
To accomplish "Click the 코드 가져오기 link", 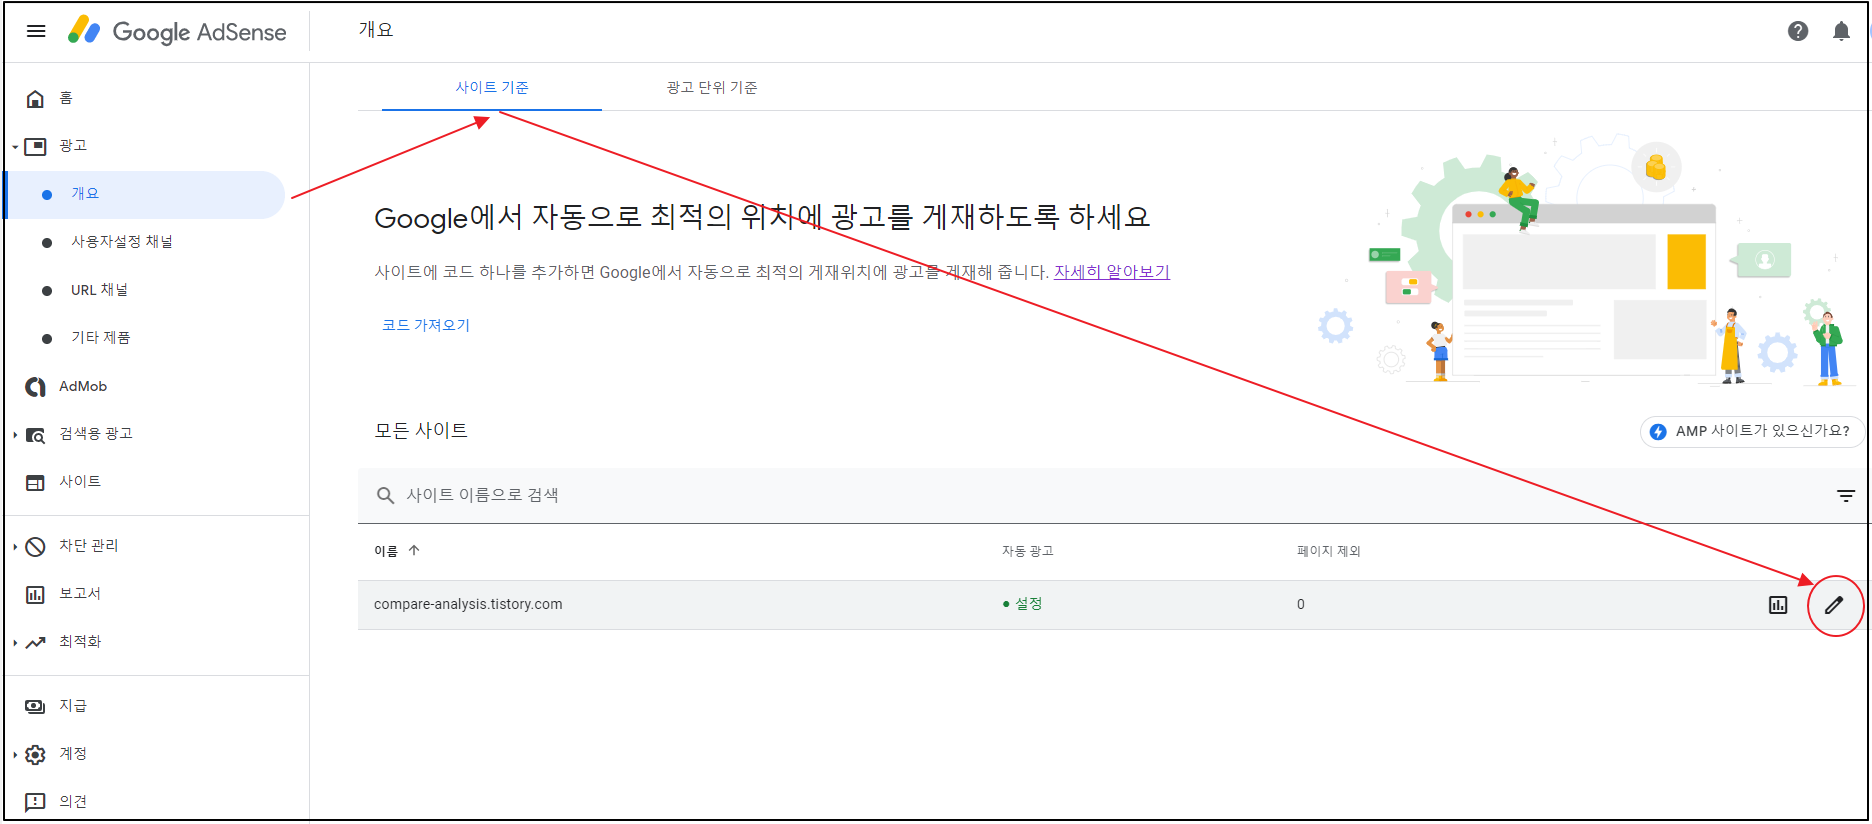I will [426, 325].
